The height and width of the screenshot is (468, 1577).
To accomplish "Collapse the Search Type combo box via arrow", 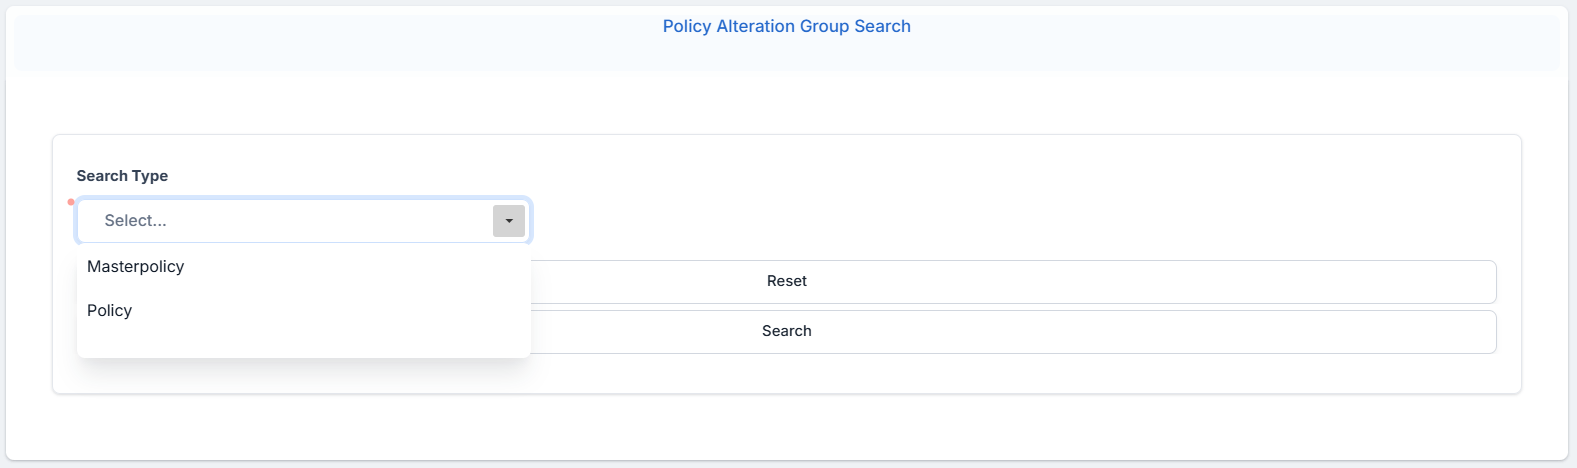I will coord(509,221).
